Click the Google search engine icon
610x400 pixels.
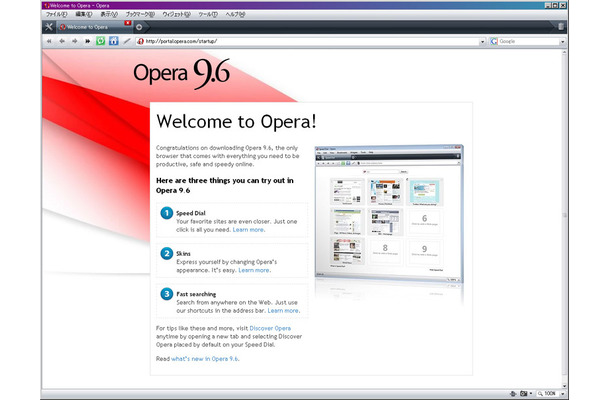(494, 41)
